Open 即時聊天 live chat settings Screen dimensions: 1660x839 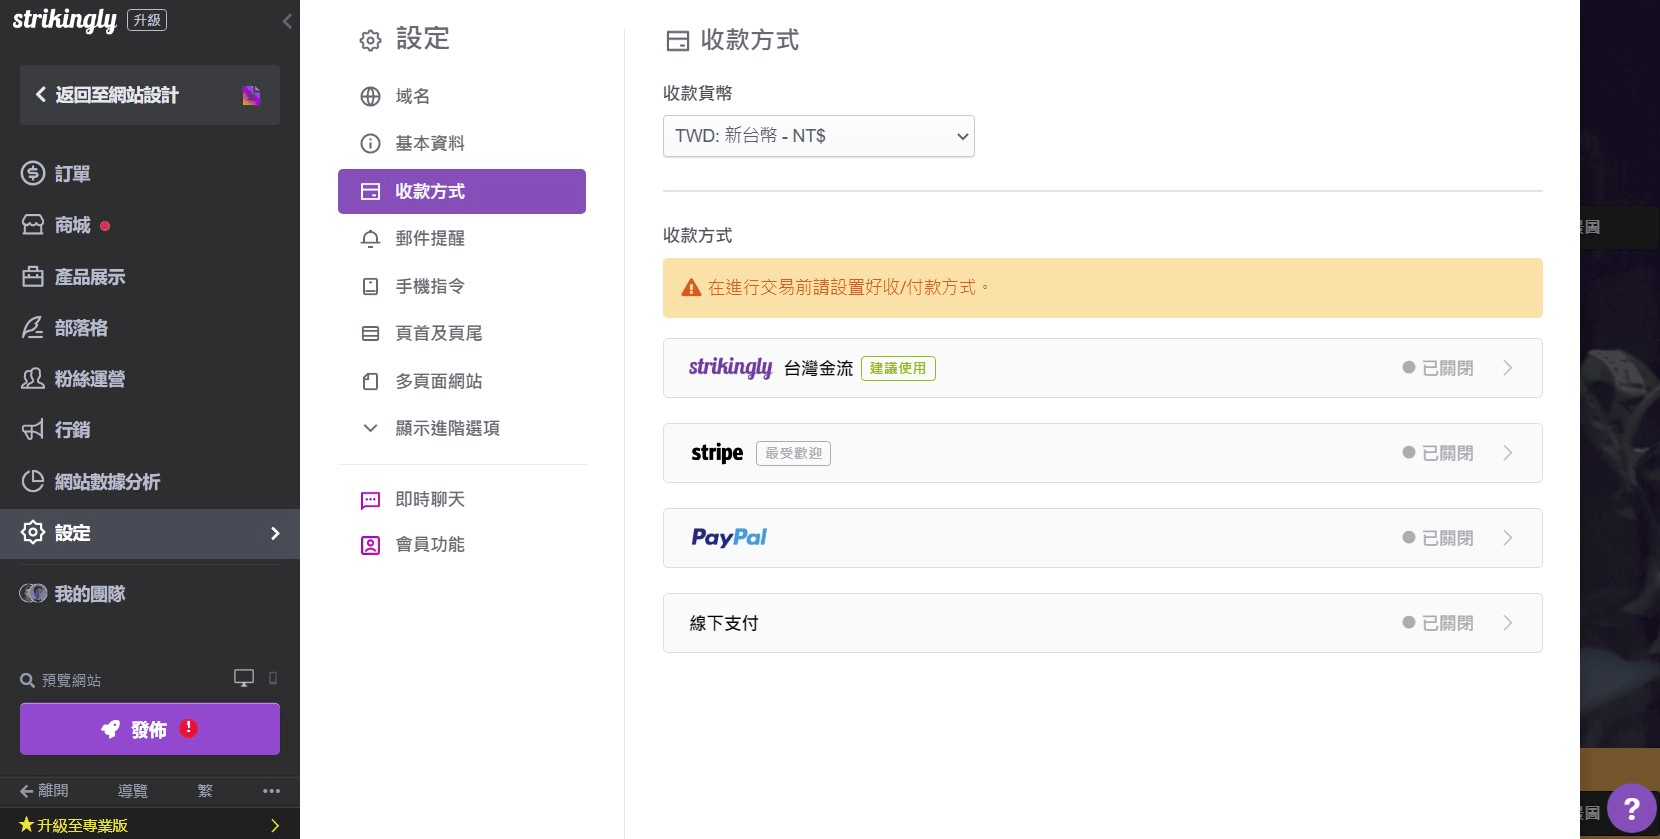(430, 500)
